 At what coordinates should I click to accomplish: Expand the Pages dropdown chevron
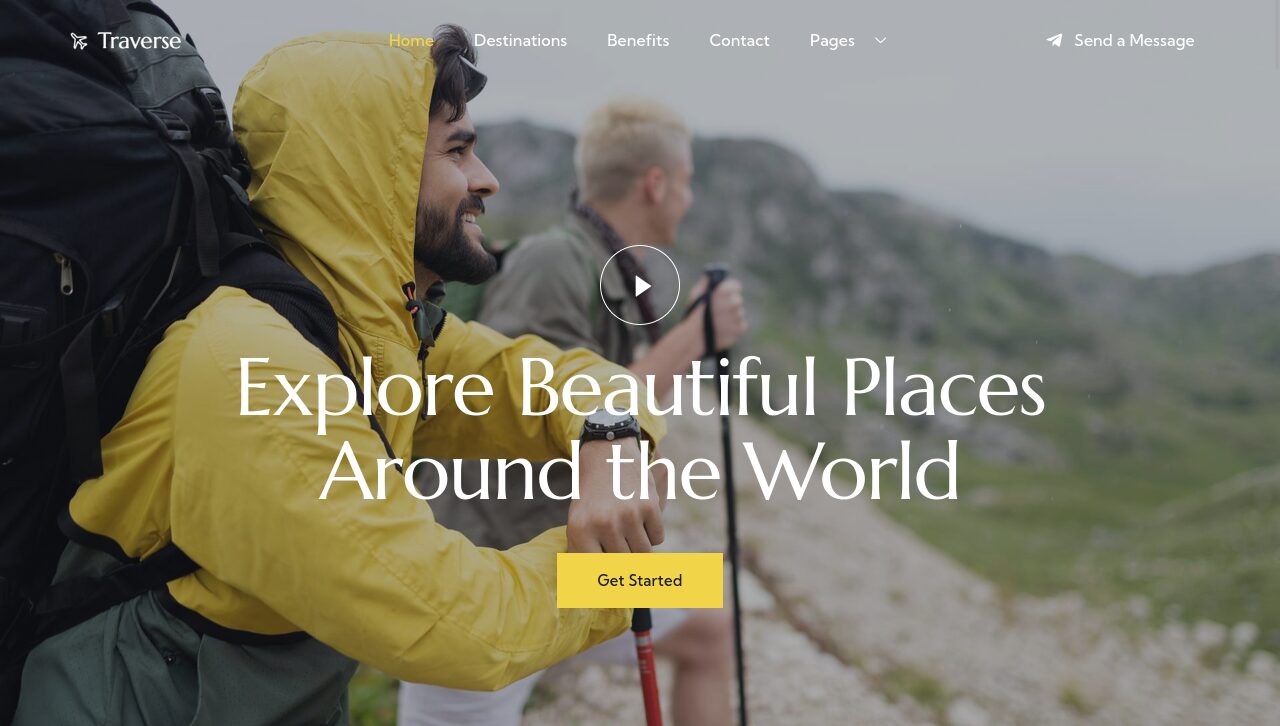(x=880, y=41)
